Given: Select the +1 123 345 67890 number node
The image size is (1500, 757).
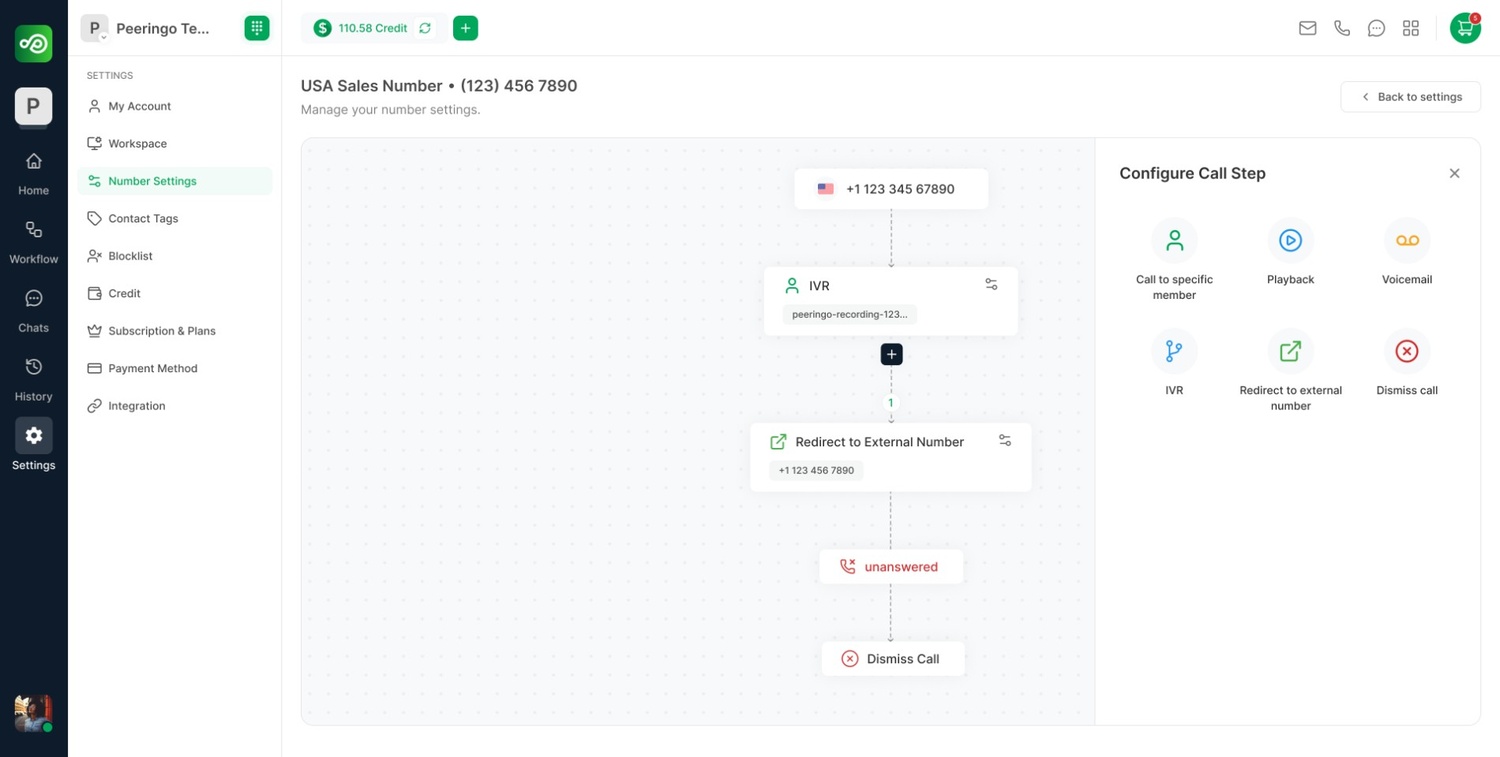Looking at the screenshot, I should [891, 189].
